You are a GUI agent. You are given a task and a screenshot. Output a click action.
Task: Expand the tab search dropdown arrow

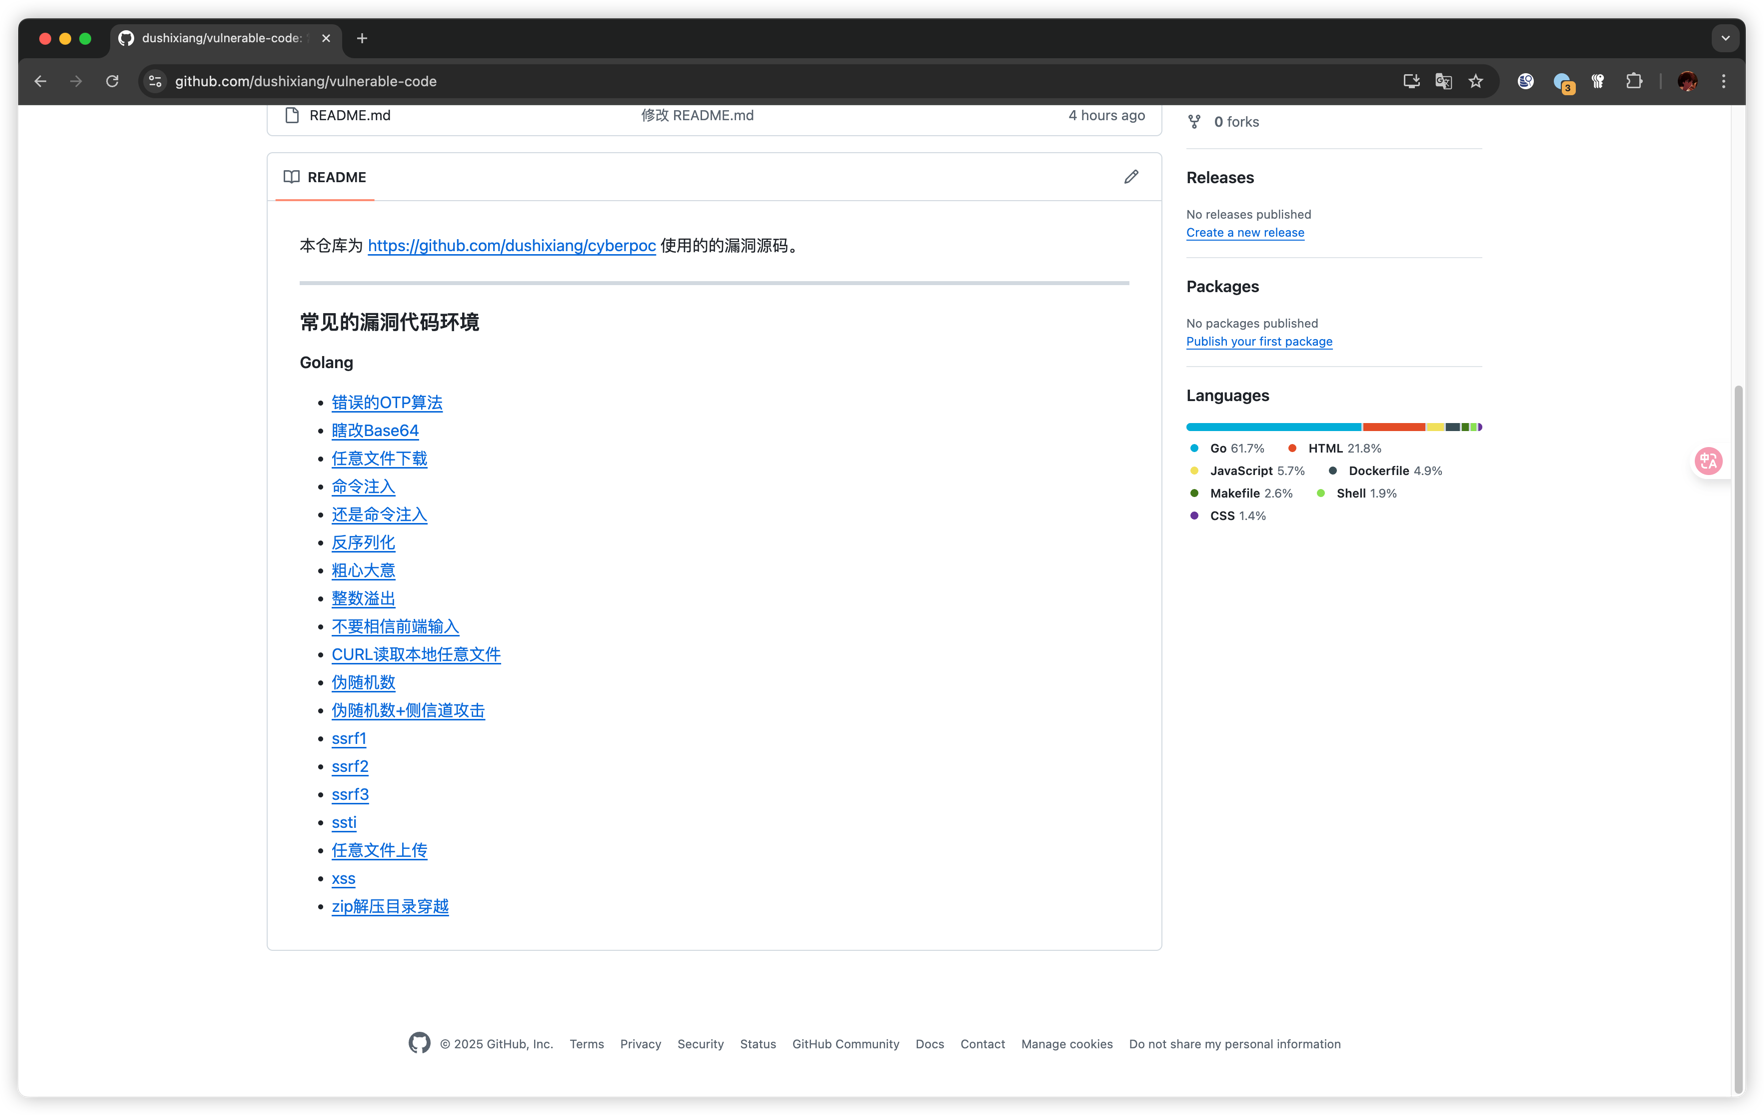pyautogui.click(x=1725, y=38)
